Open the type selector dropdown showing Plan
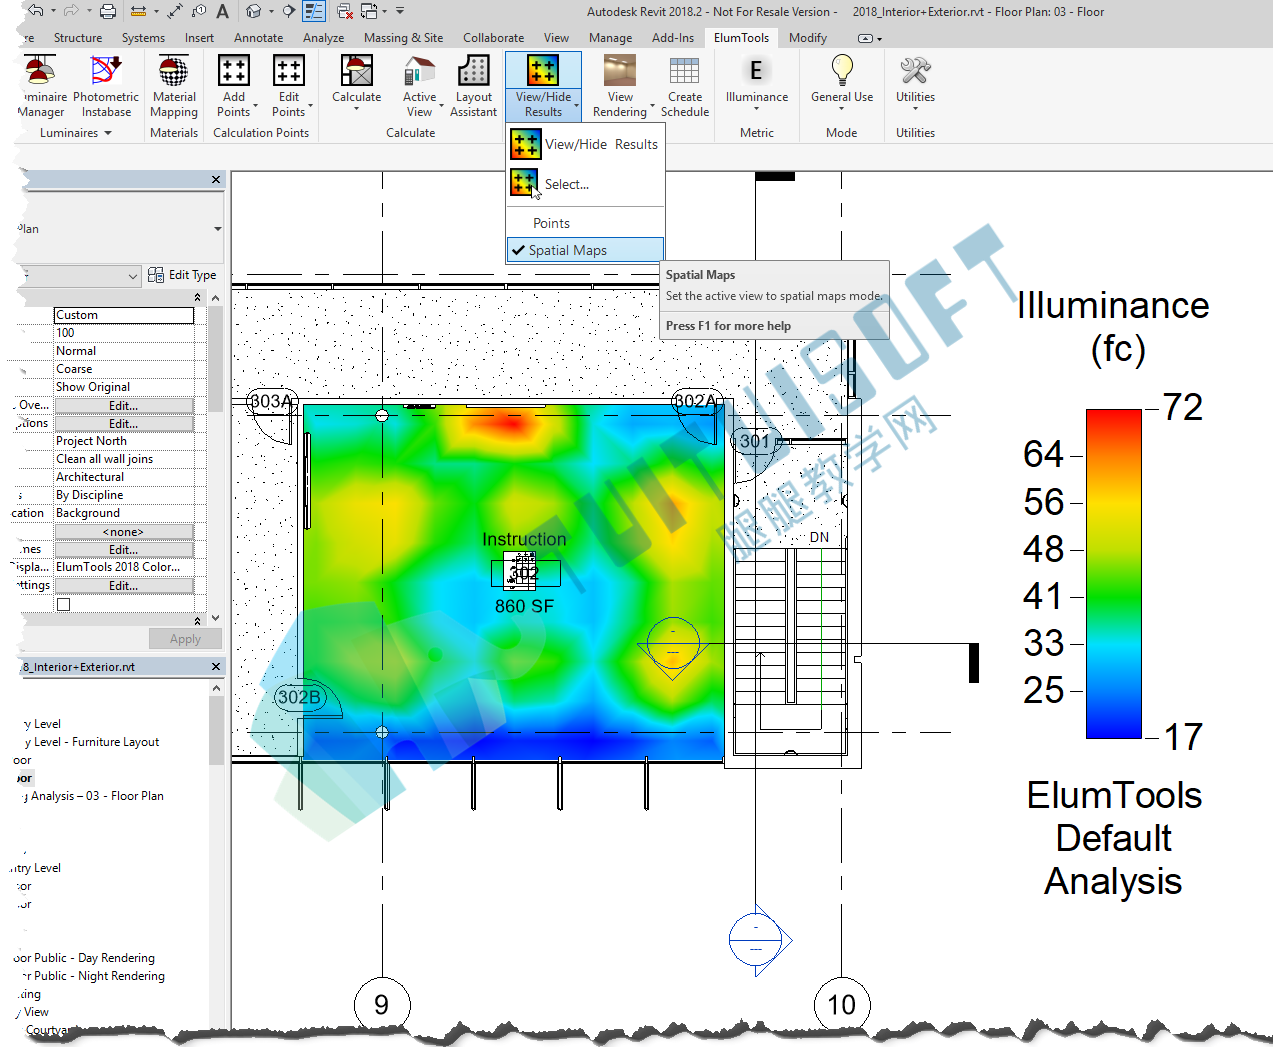 pos(218,229)
